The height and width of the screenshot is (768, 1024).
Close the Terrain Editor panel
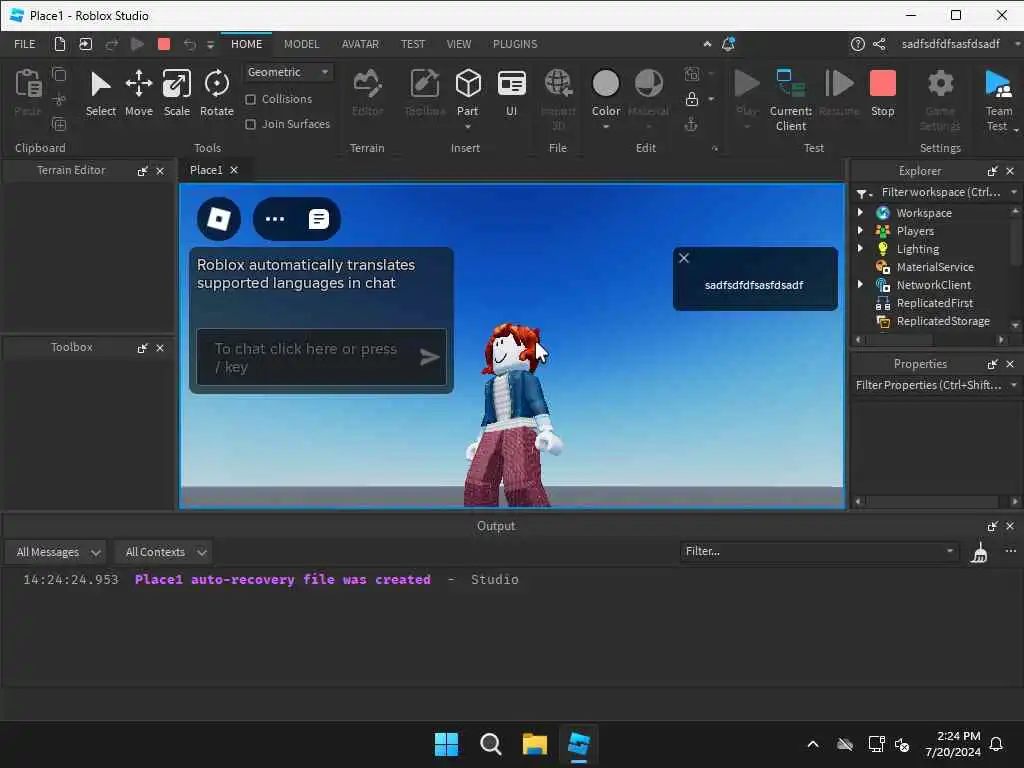pos(160,171)
